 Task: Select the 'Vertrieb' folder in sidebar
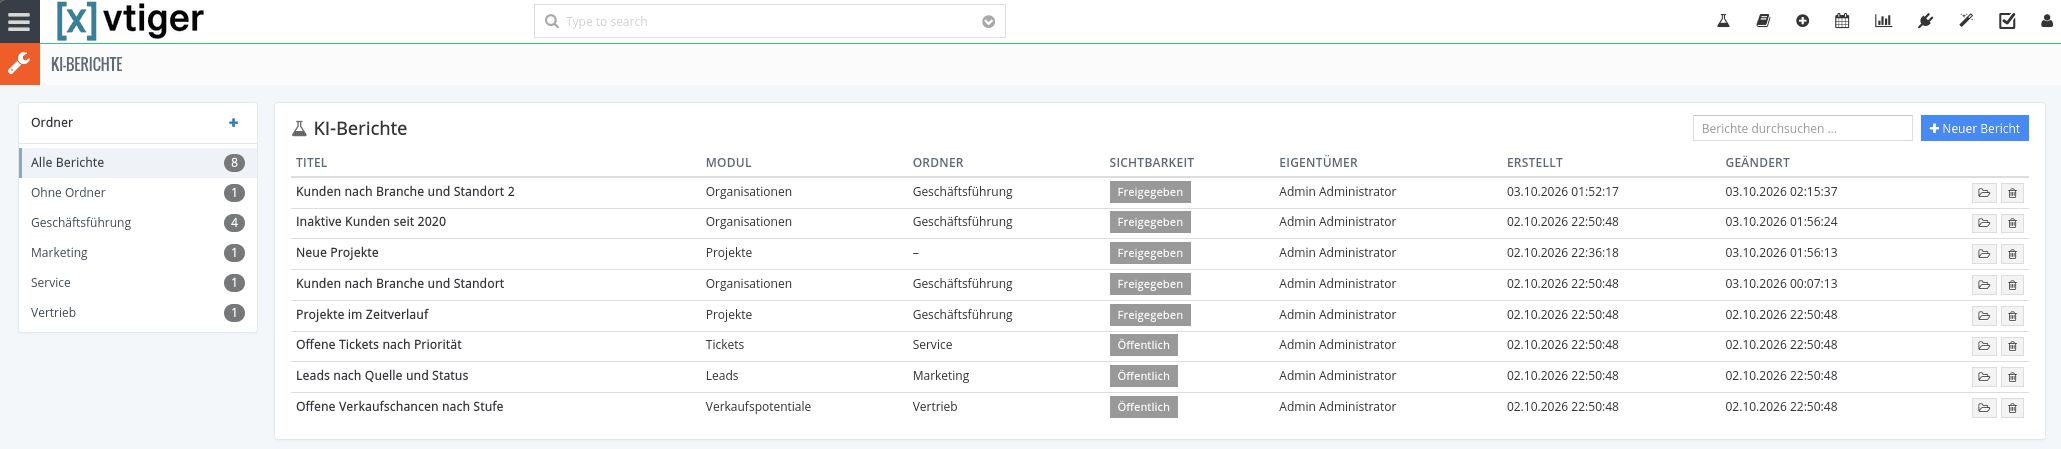tap(138, 312)
